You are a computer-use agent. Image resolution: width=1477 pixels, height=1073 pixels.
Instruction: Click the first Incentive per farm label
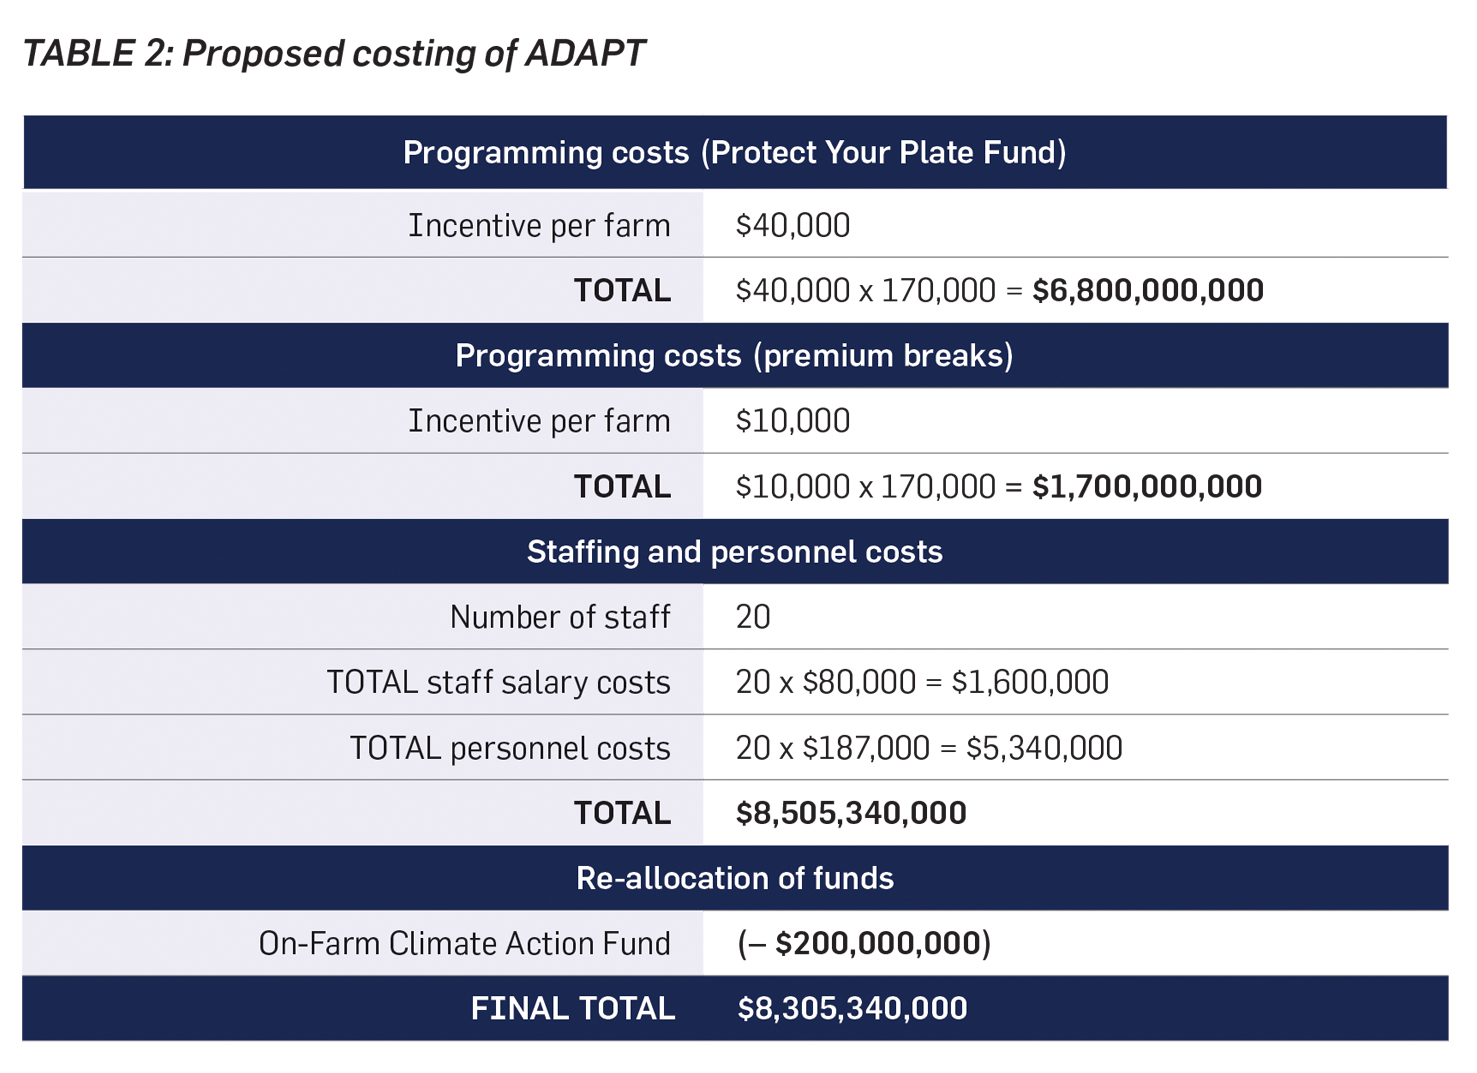pos(539,225)
